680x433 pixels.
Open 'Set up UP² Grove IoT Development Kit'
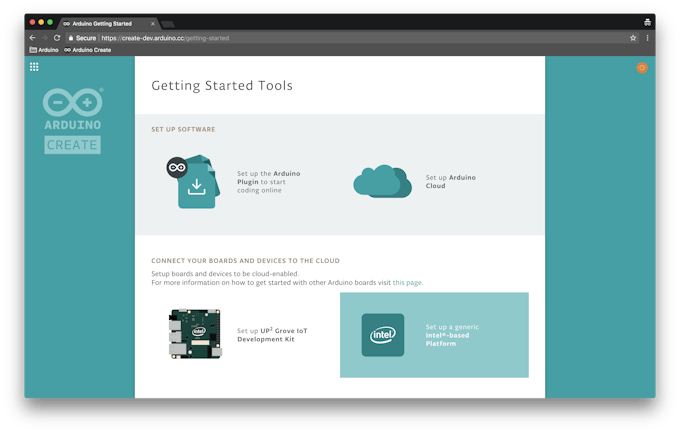pyautogui.click(x=272, y=335)
